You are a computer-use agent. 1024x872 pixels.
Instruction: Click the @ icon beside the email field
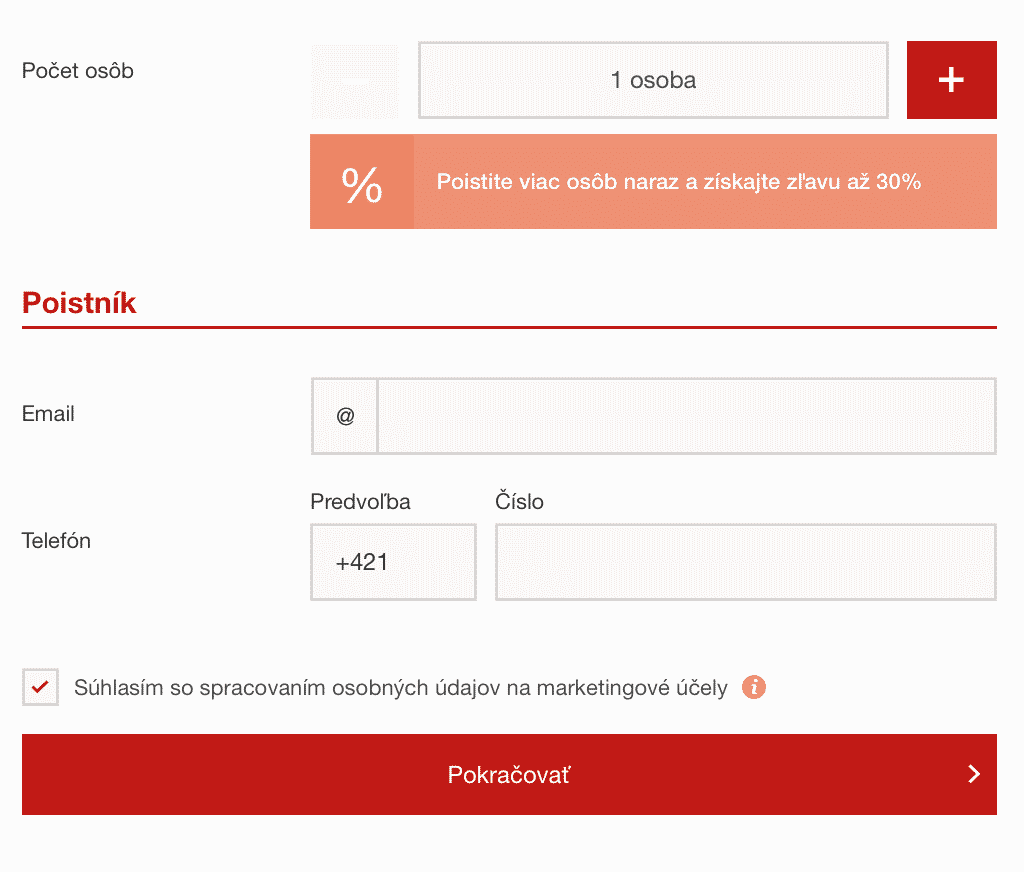(x=345, y=415)
